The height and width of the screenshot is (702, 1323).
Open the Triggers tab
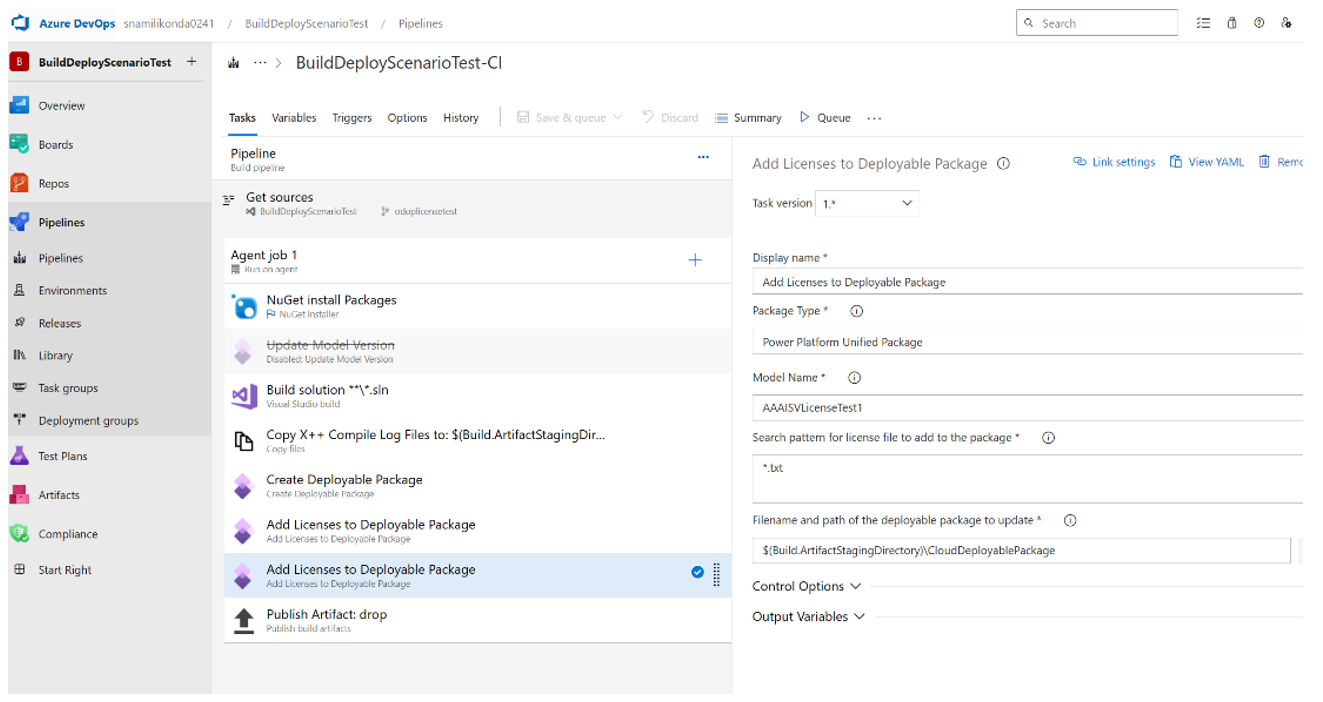pos(352,117)
